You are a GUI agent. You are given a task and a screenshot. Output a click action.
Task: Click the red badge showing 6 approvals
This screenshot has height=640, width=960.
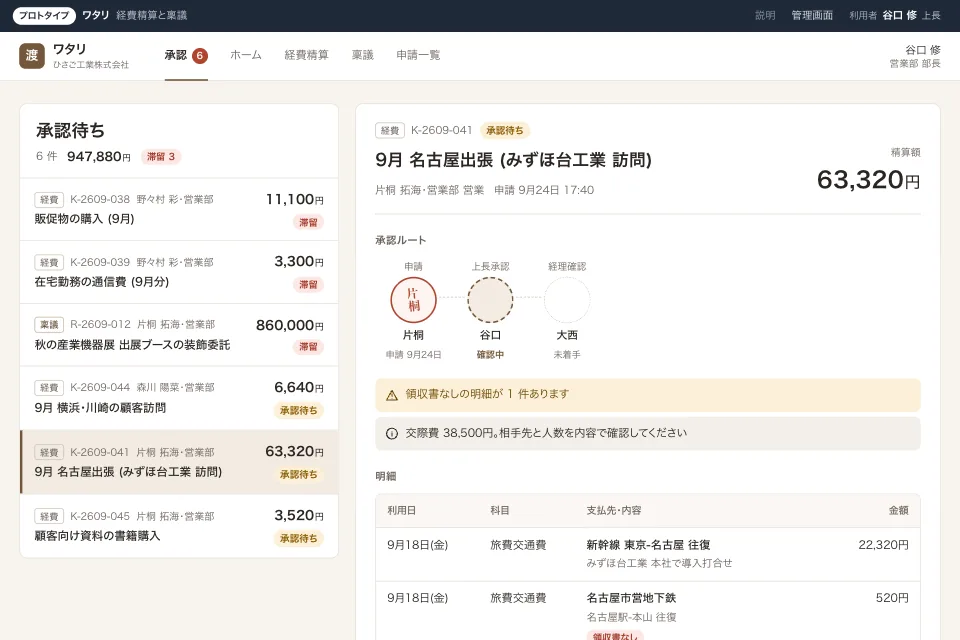200,56
